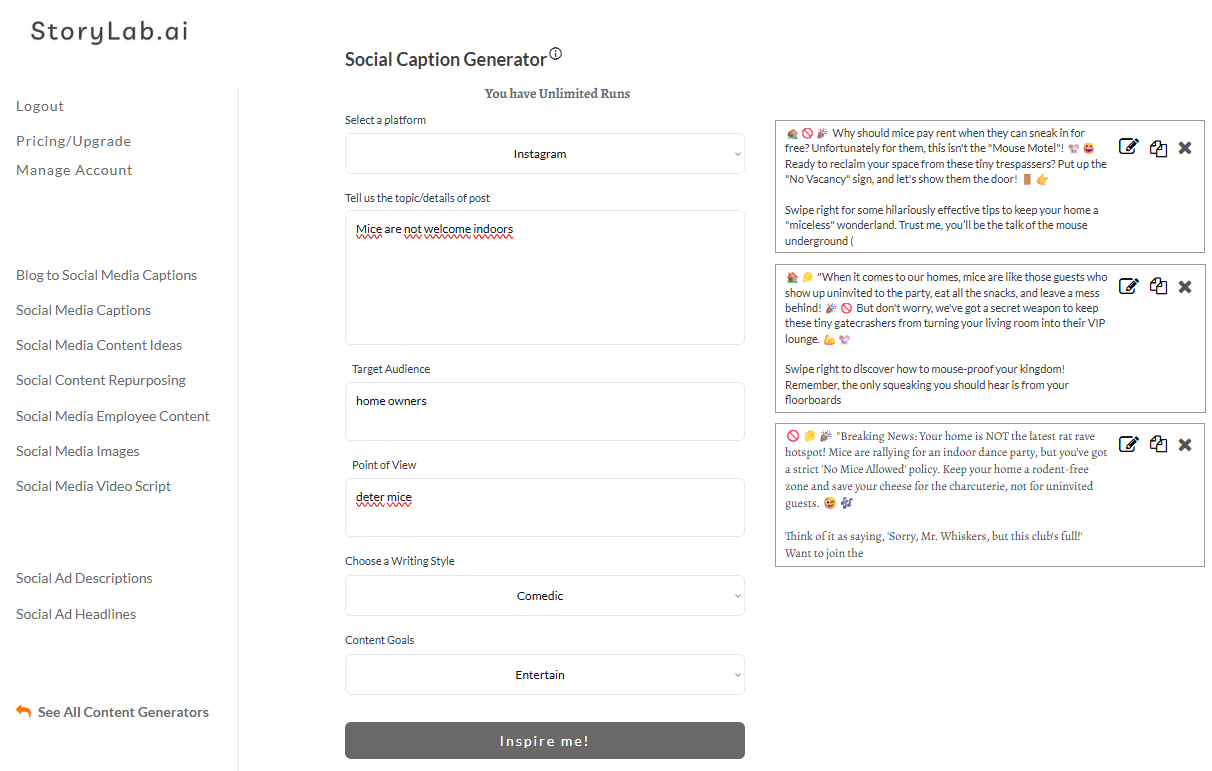Click the Point of View input field
Viewport: 1212px width, 771px height.
pyautogui.click(x=545, y=507)
